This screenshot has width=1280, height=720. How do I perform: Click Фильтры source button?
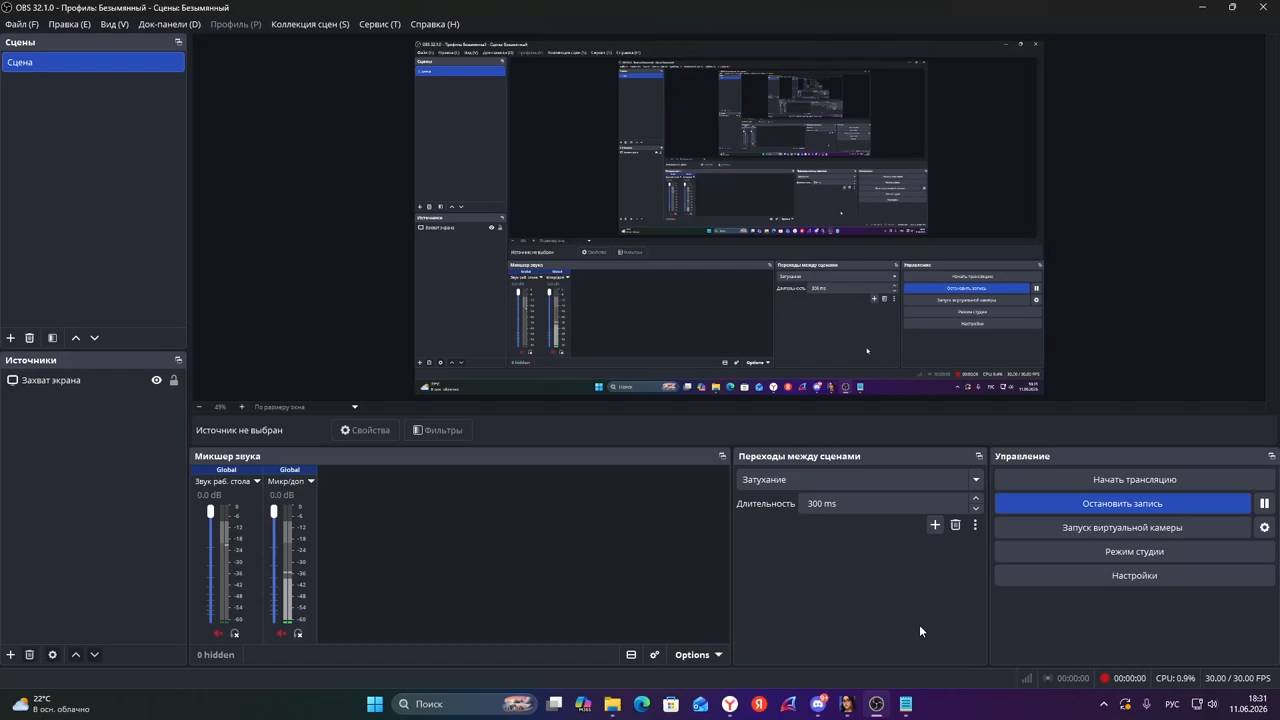coord(438,430)
